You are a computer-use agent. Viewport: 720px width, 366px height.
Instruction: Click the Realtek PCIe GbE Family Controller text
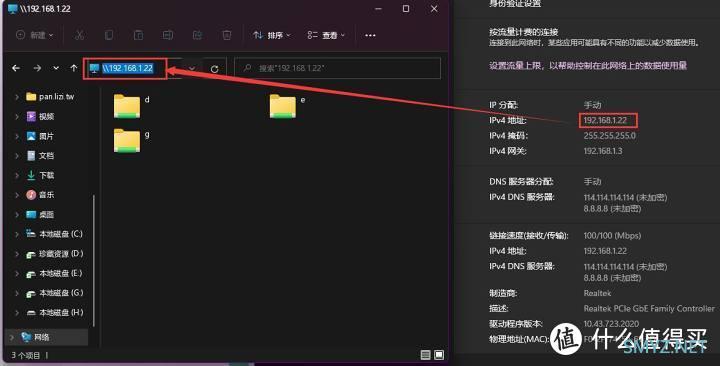click(649, 308)
